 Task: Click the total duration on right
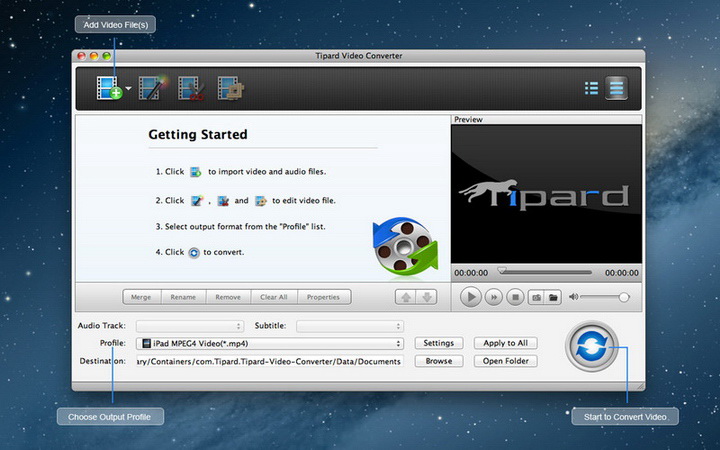coord(622,273)
